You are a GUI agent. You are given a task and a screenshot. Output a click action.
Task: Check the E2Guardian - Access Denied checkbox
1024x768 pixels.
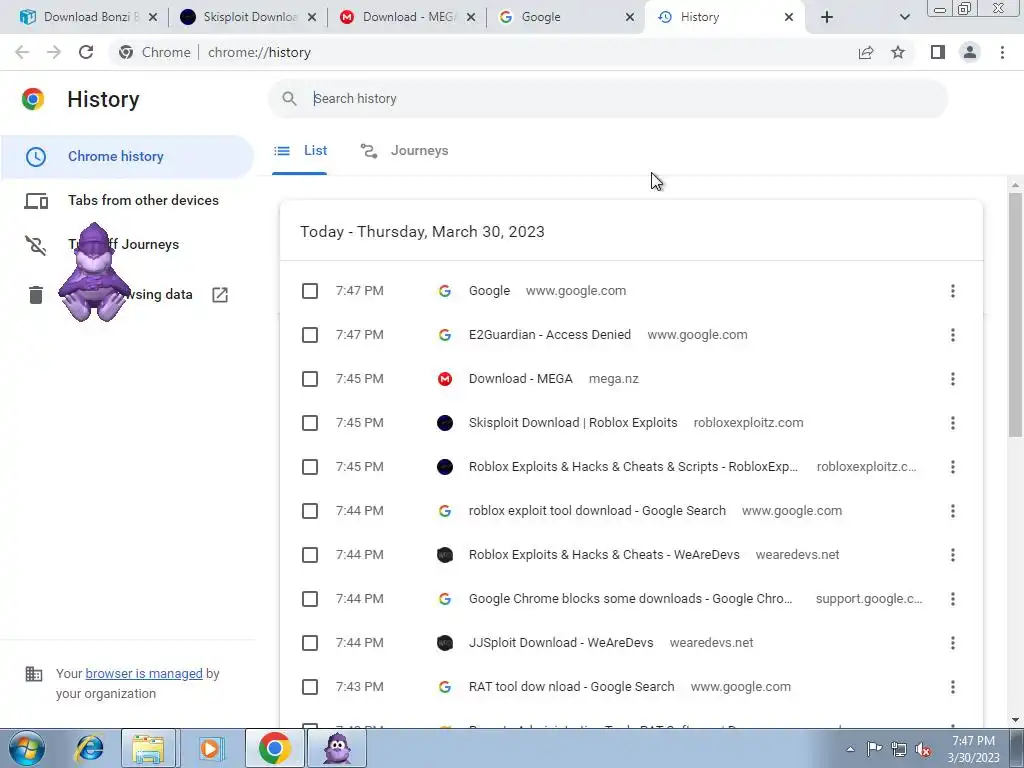click(310, 335)
